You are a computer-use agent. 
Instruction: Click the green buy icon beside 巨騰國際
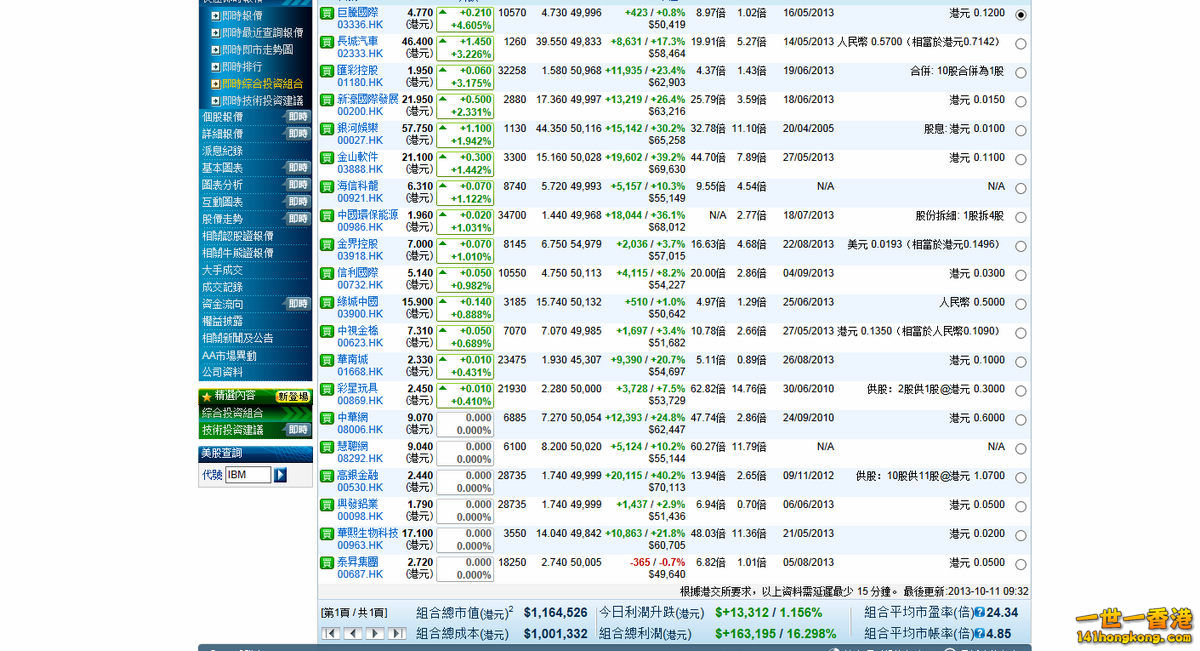(x=327, y=13)
